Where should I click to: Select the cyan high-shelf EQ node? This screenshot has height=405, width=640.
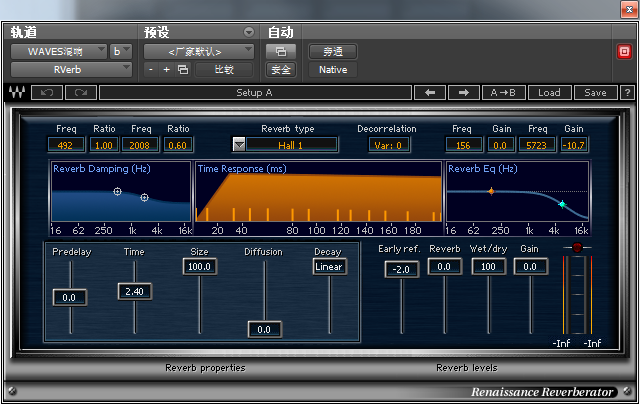(x=562, y=204)
